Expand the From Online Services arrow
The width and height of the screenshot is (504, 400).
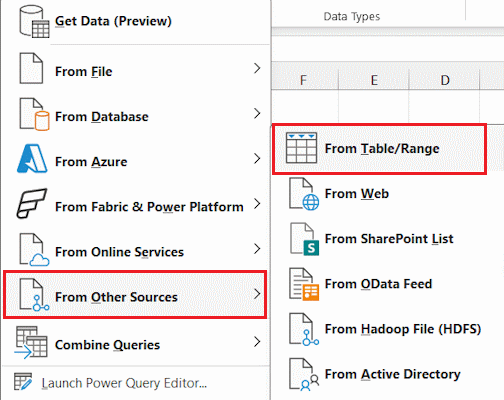click(257, 249)
